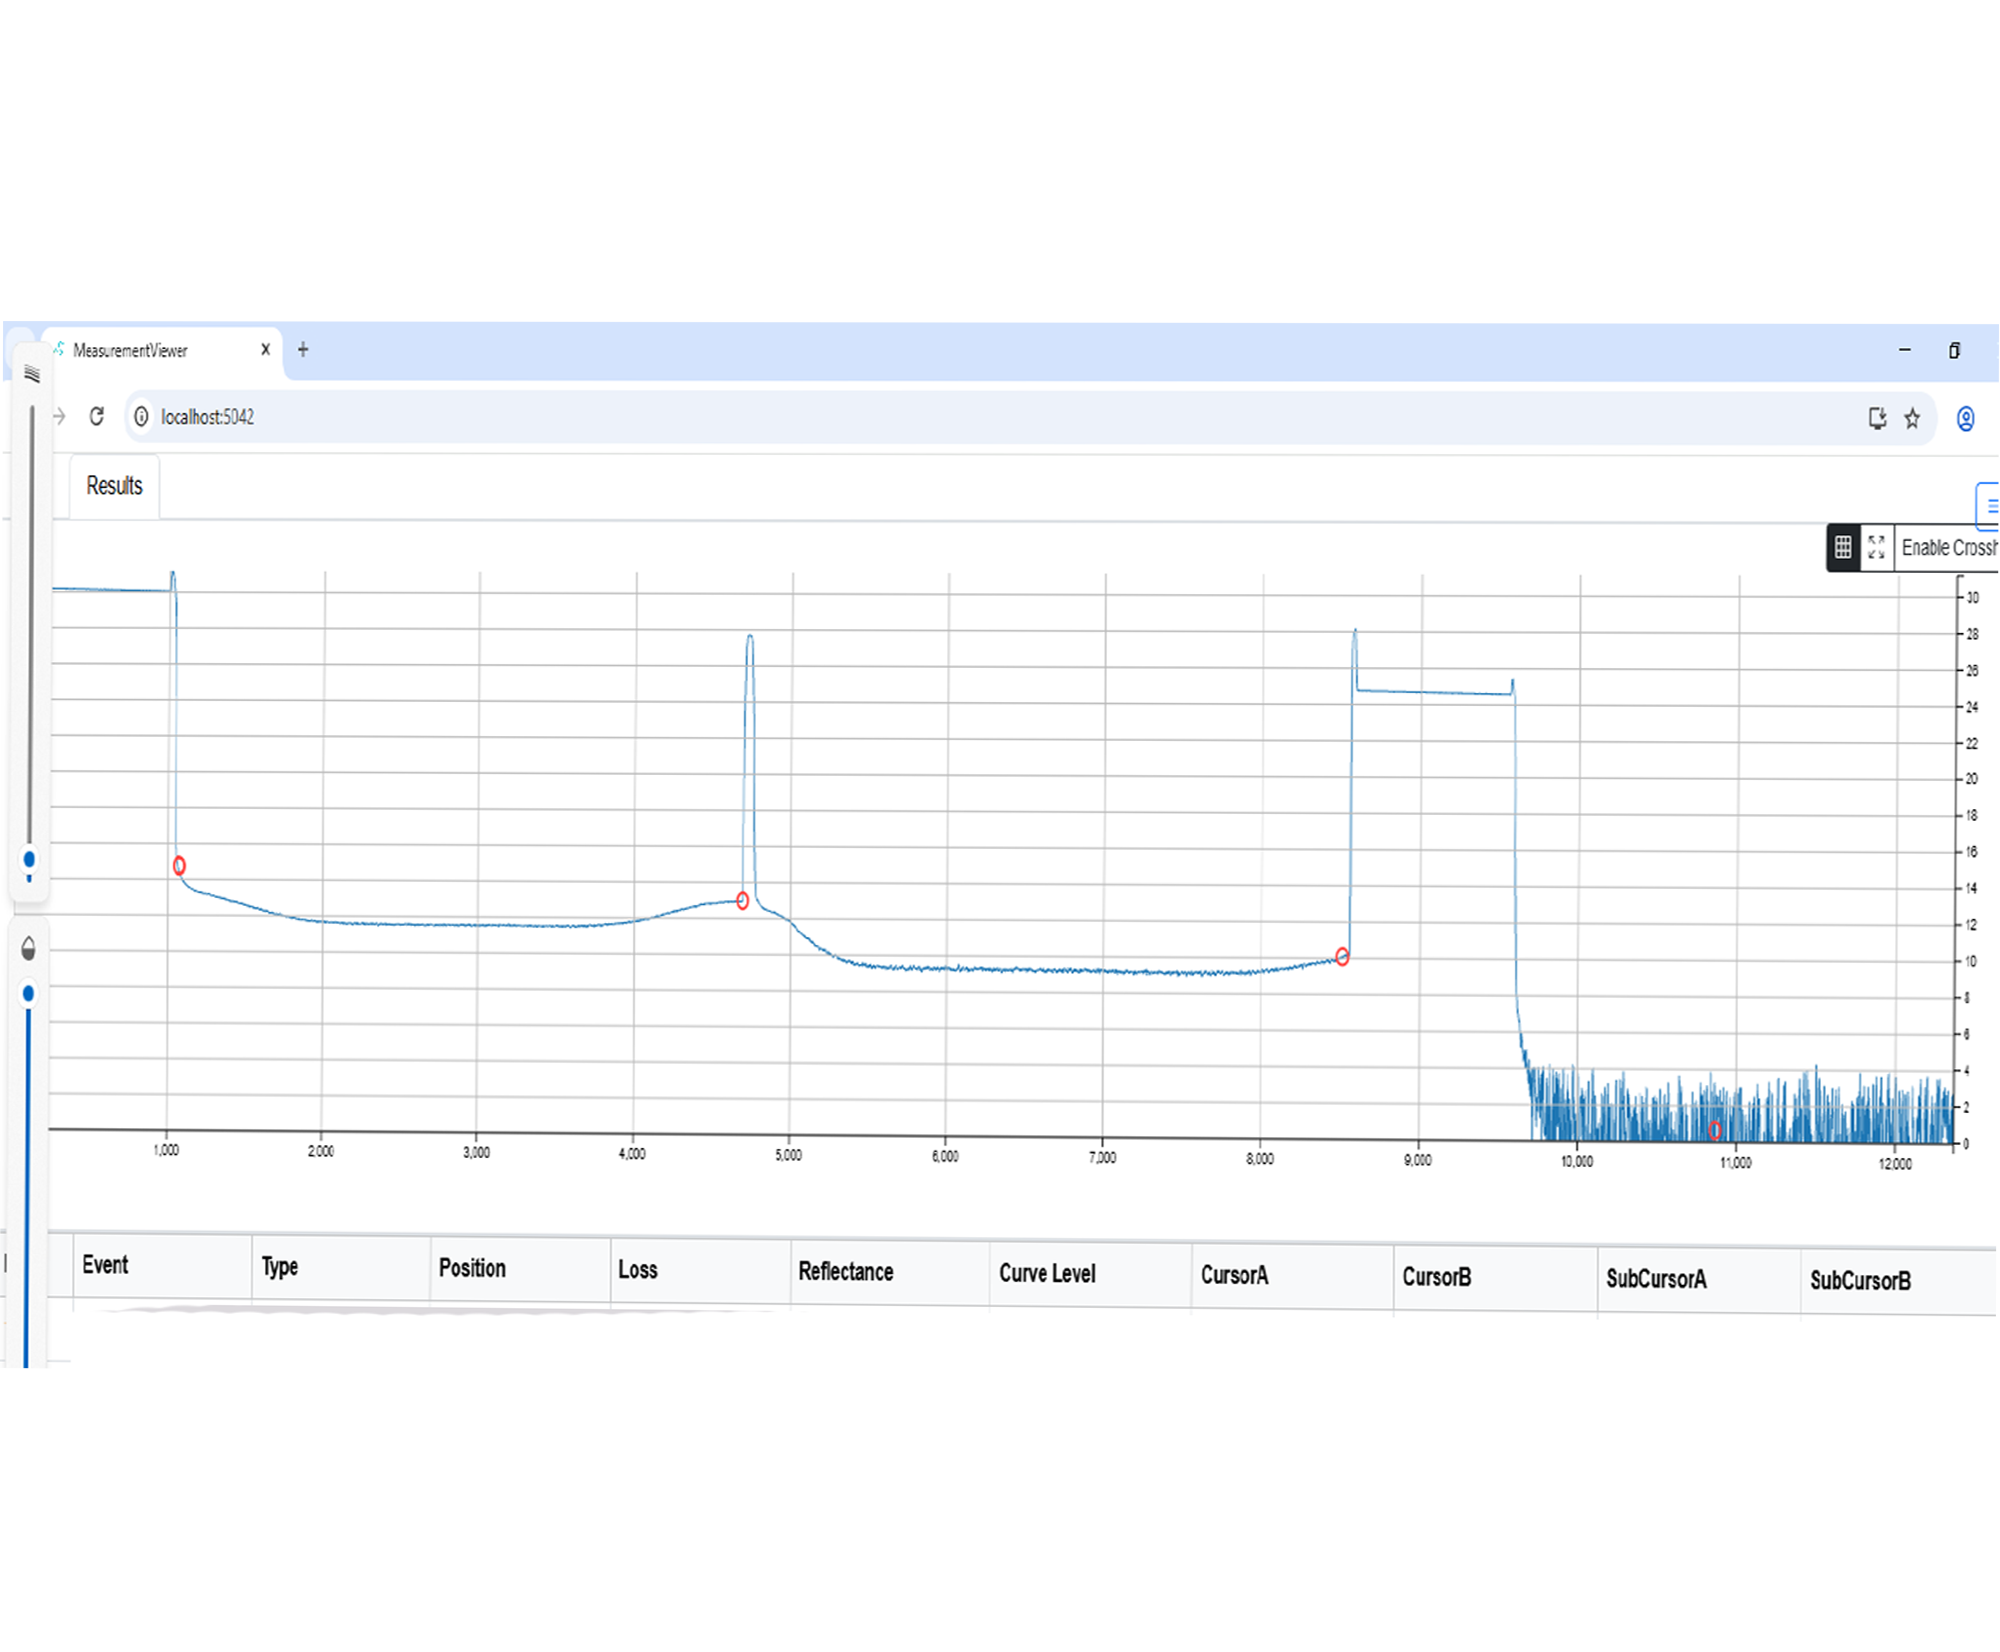The height and width of the screenshot is (1652, 2000).
Task: Reload the page with refresh icon
Action: pos(97,417)
